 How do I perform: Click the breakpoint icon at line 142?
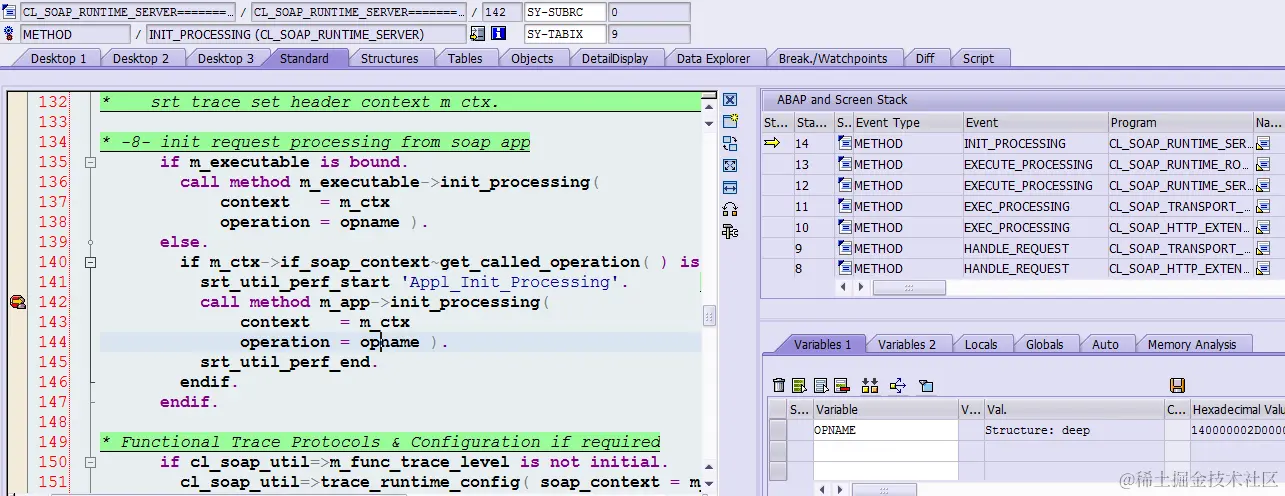coord(17,302)
